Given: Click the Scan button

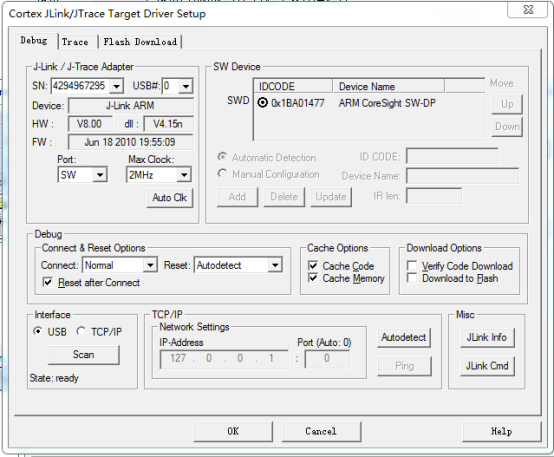Looking at the screenshot, I should pyautogui.click(x=84, y=355).
